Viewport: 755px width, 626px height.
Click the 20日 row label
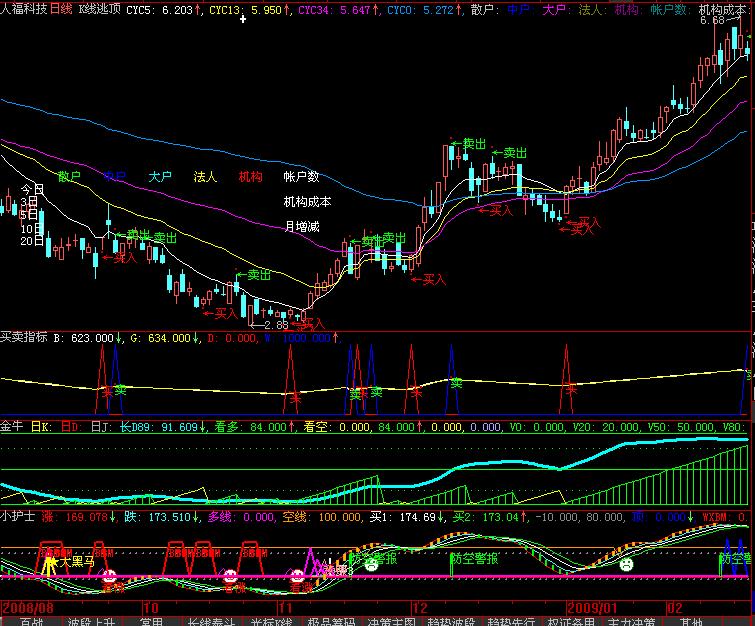(x=33, y=241)
